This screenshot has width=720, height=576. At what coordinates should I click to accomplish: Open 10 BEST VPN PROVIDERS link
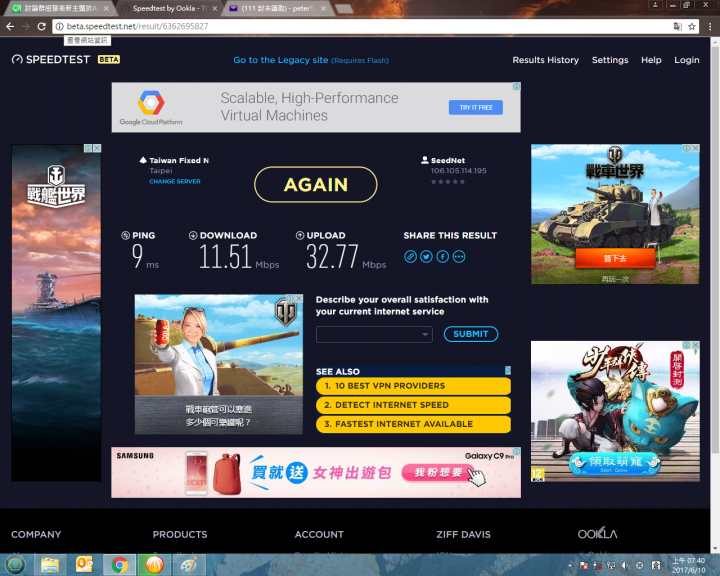pos(413,386)
